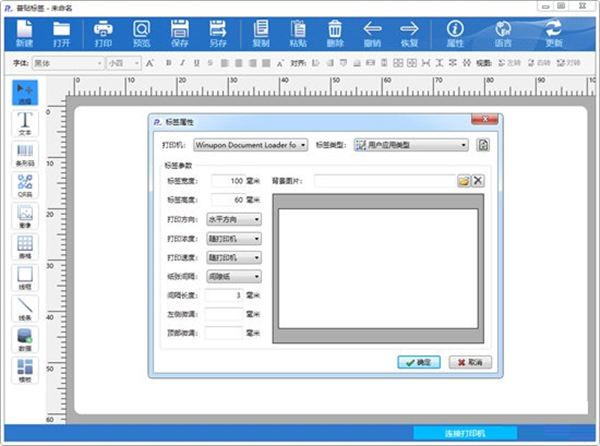Image resolution: width=600 pixels, height=446 pixels.
Task: Toggle bold formatting in the font bar
Action: (x=169, y=63)
